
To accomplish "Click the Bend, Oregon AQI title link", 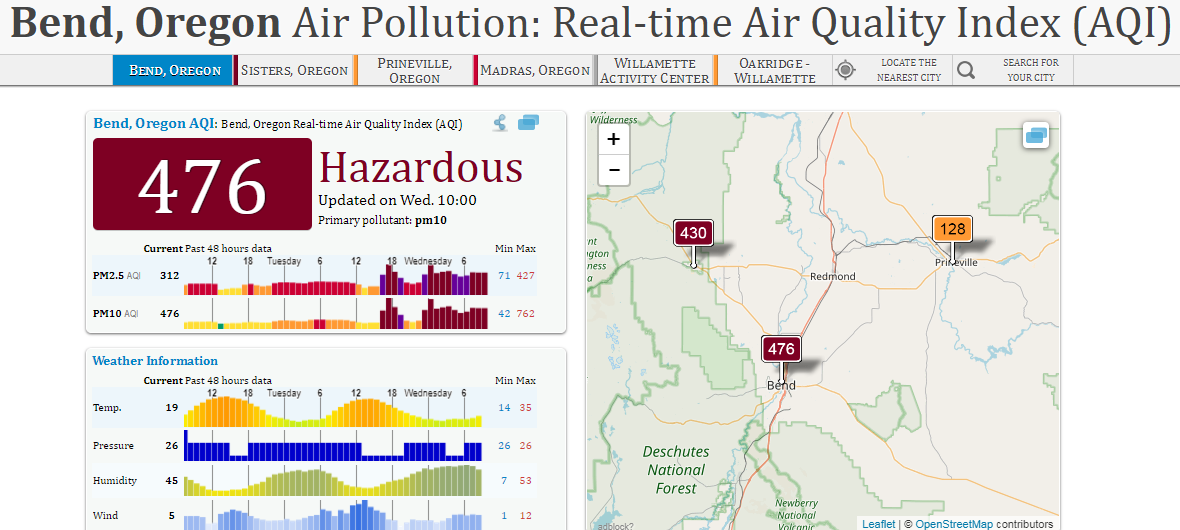I will [154, 123].
